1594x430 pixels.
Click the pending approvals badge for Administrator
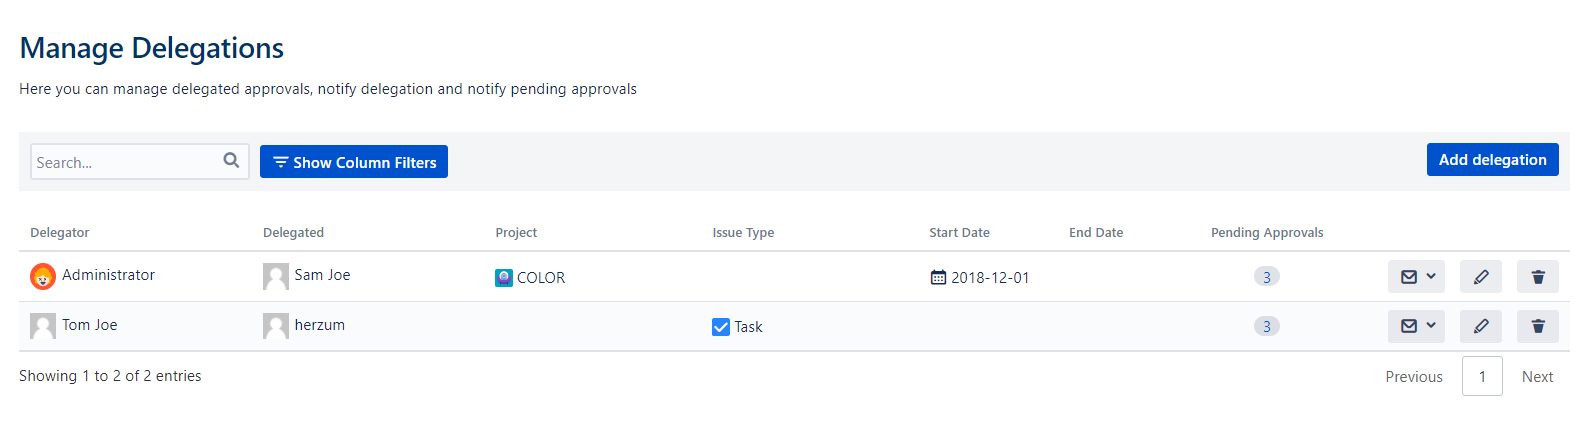pos(1267,277)
